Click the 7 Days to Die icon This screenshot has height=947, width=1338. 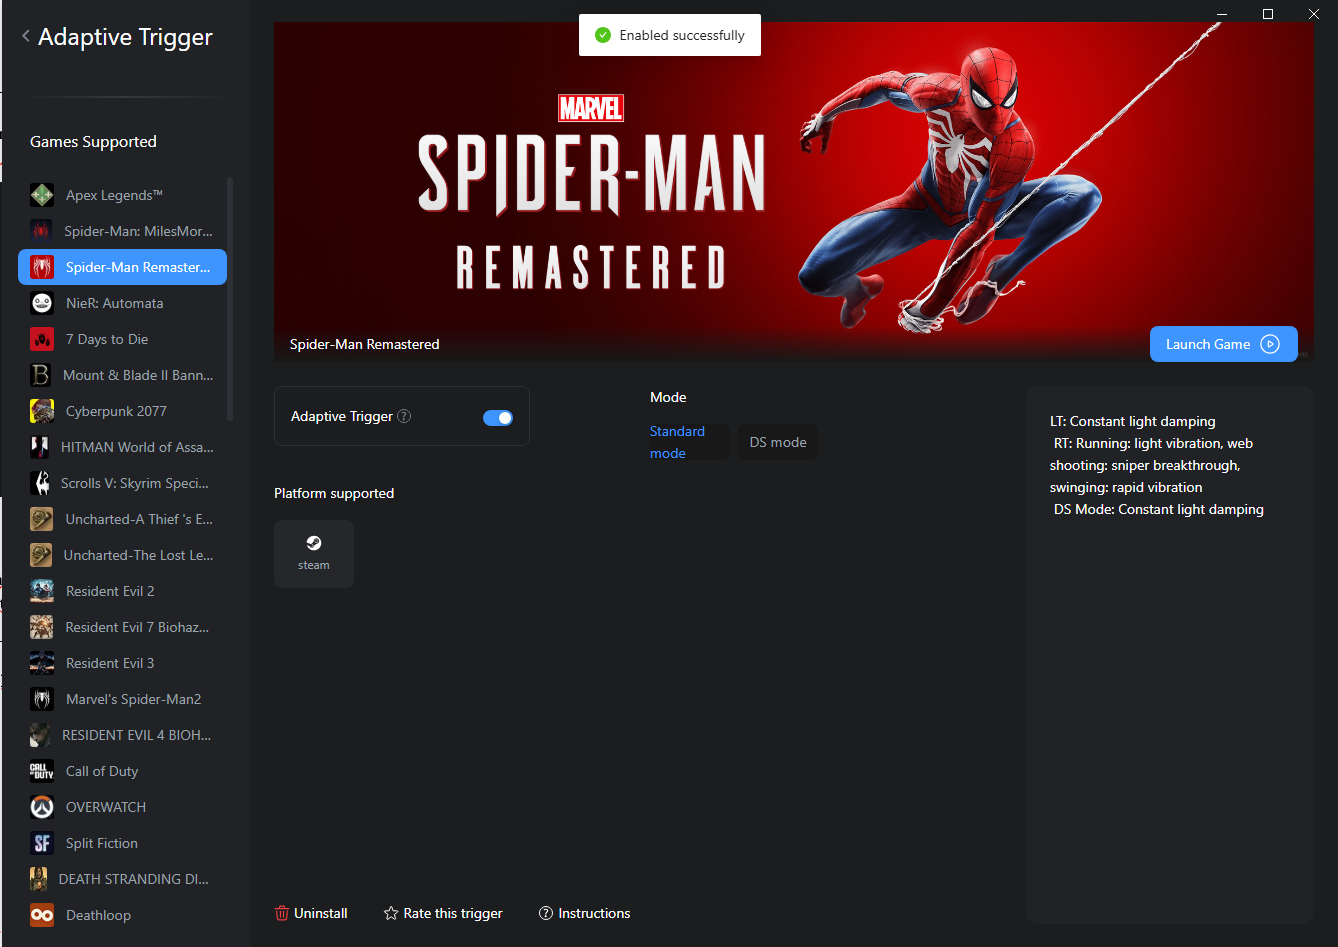pos(42,339)
